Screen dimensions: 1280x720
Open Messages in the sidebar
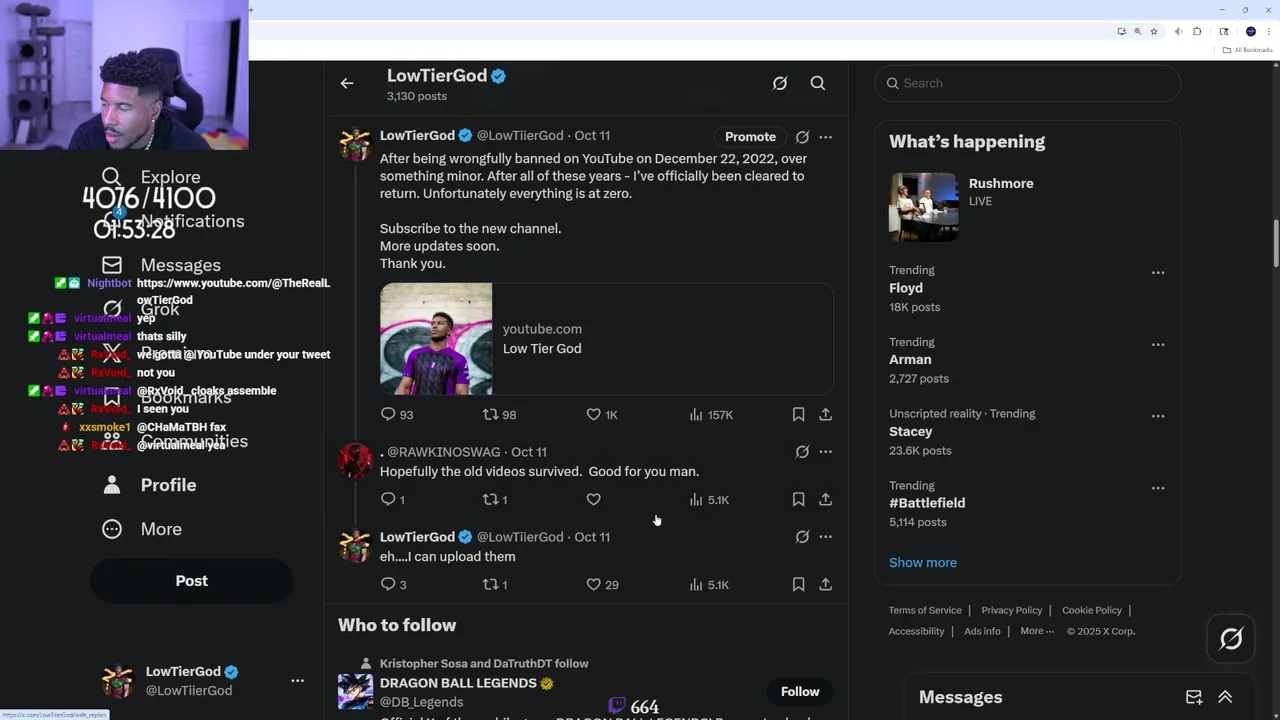pyautogui.click(x=161, y=265)
